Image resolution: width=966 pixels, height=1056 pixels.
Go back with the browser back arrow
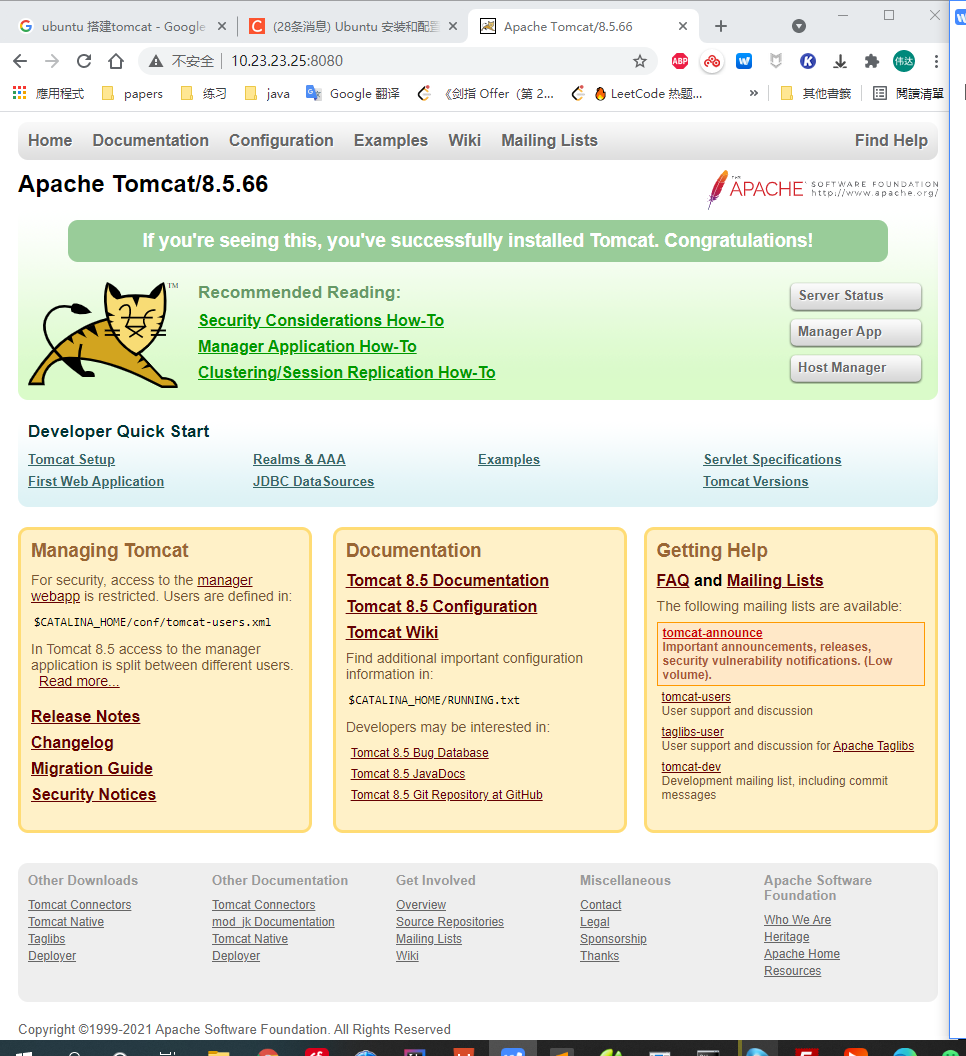coord(20,61)
